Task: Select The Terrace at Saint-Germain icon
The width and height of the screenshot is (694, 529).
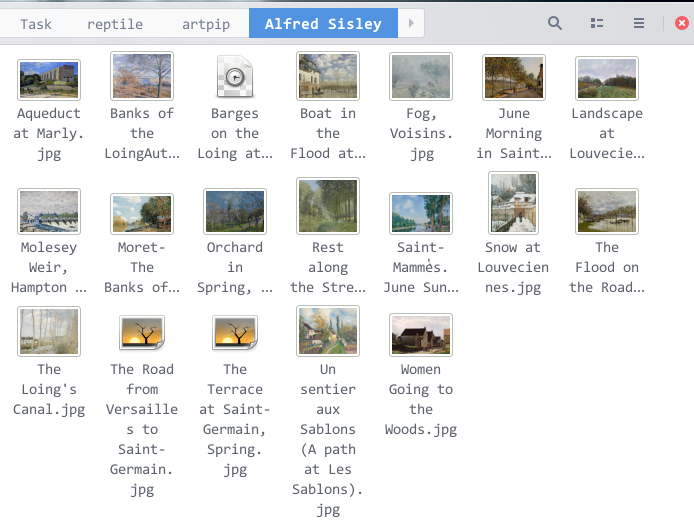Action: pyautogui.click(x=235, y=333)
